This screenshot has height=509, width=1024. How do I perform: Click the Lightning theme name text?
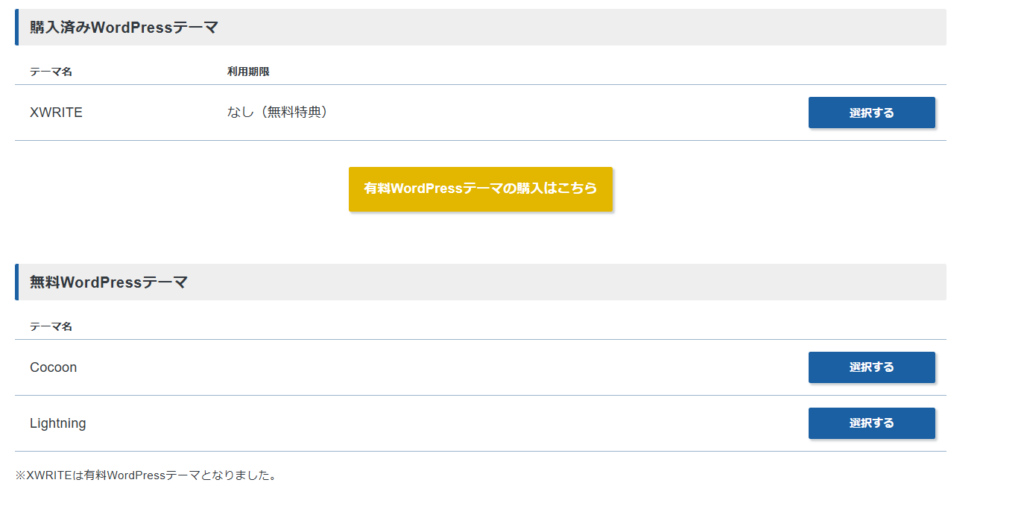pos(58,423)
